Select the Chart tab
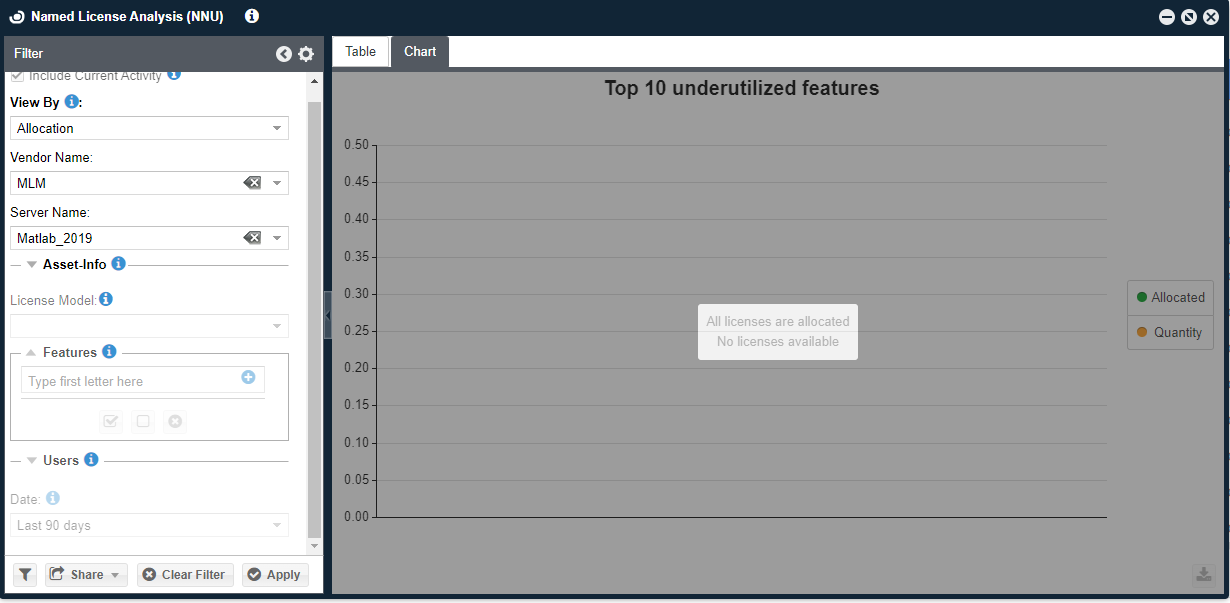The width and height of the screenshot is (1230, 603). [x=420, y=52]
